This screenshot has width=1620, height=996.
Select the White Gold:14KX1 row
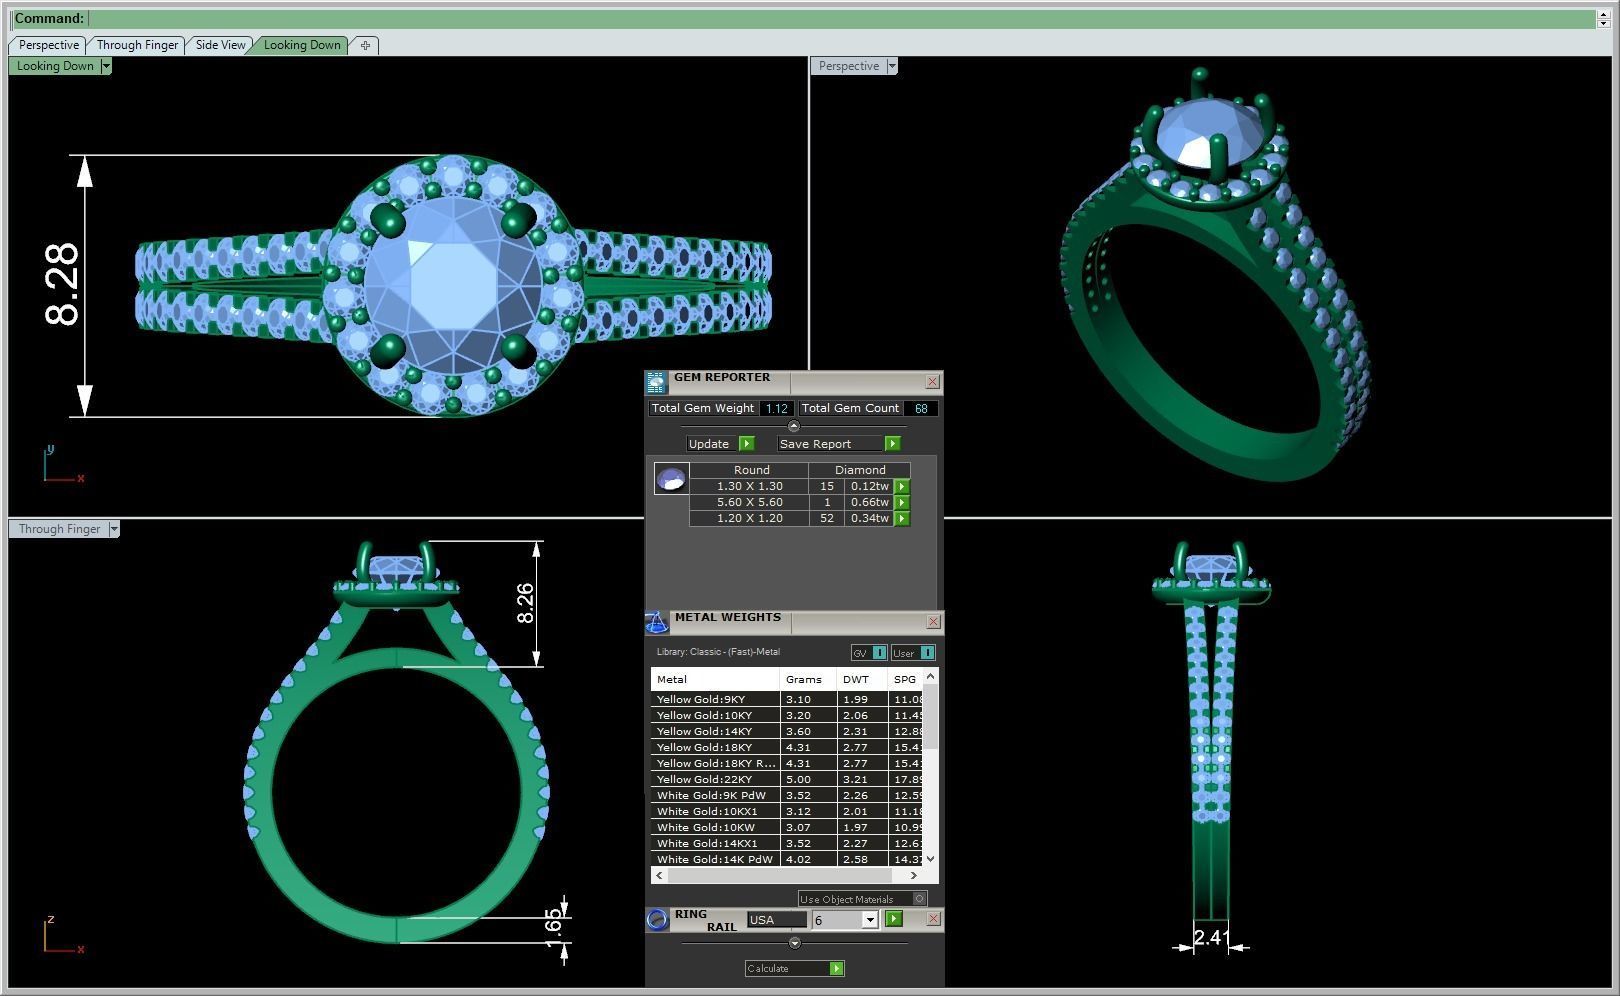click(787, 843)
